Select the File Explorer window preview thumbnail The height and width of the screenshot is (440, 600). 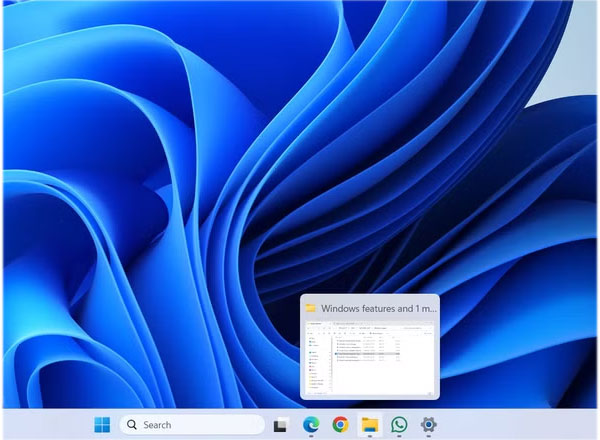coord(369,356)
